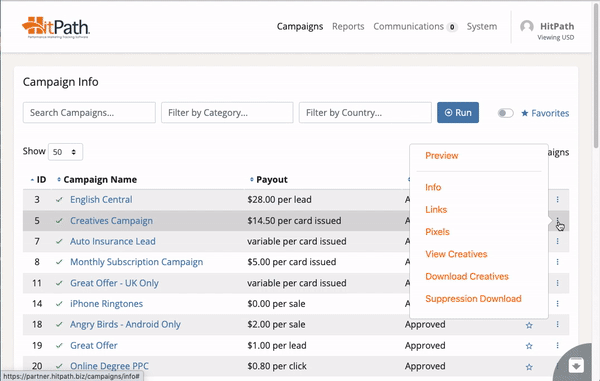Open the Monthly Subscription Campaign link

coord(137,262)
